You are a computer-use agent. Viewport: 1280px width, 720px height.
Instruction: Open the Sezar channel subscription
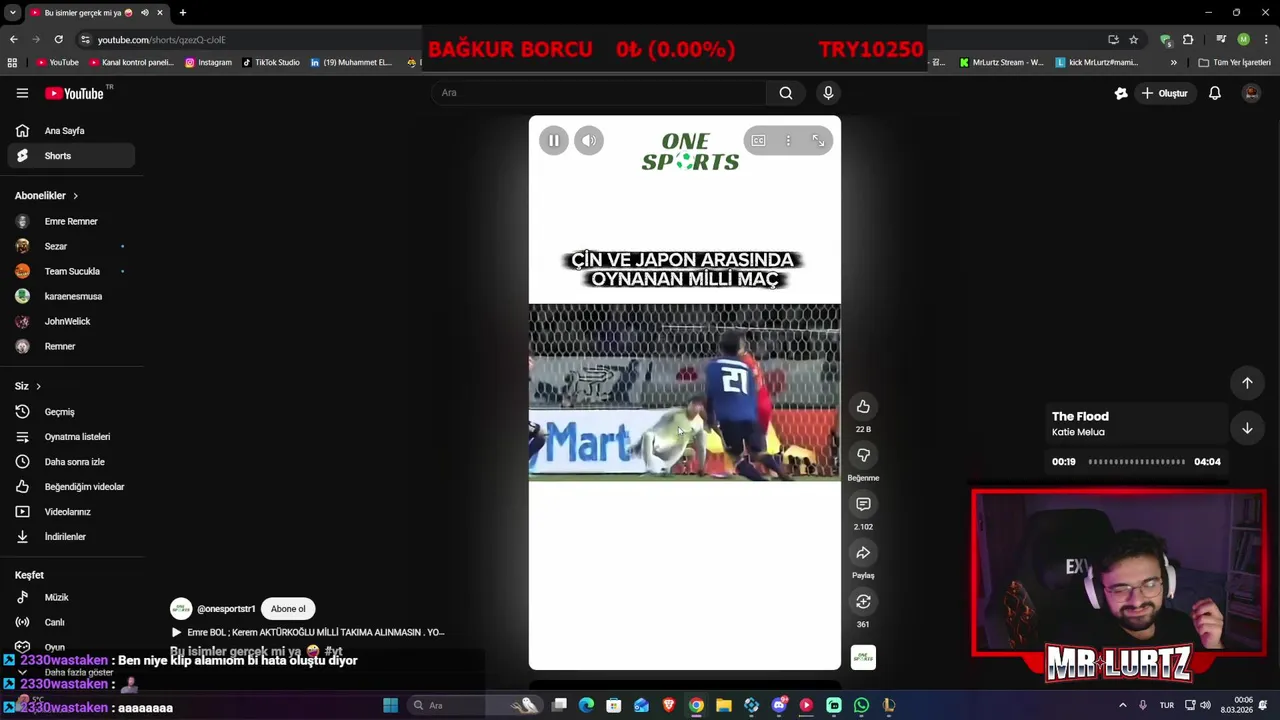pyautogui.click(x=70, y=246)
